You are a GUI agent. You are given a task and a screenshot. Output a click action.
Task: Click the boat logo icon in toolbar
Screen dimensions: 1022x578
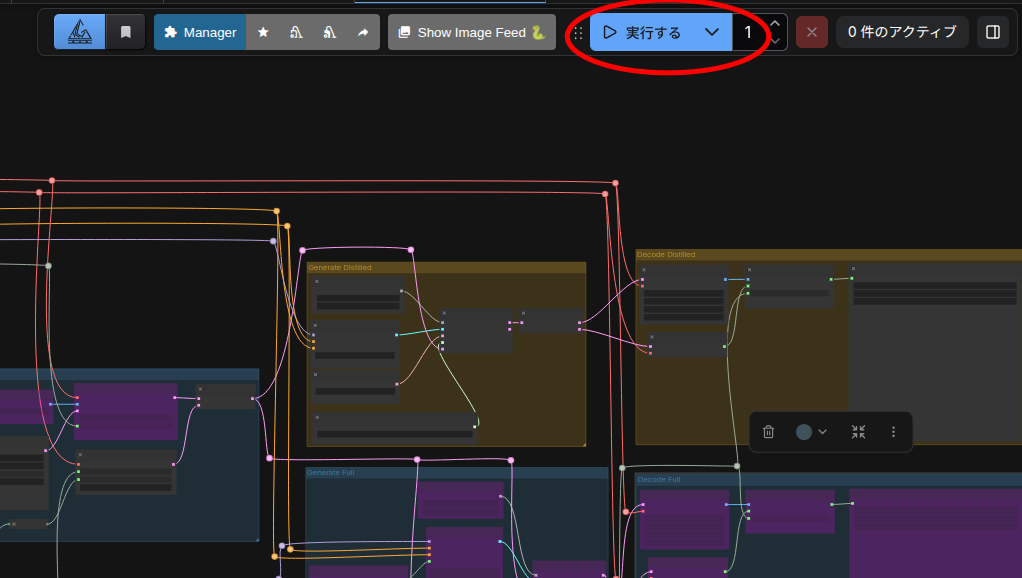[79, 32]
